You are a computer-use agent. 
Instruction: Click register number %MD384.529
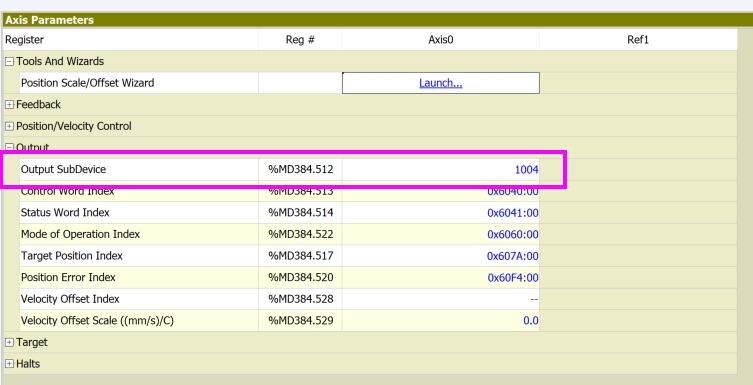click(x=301, y=321)
